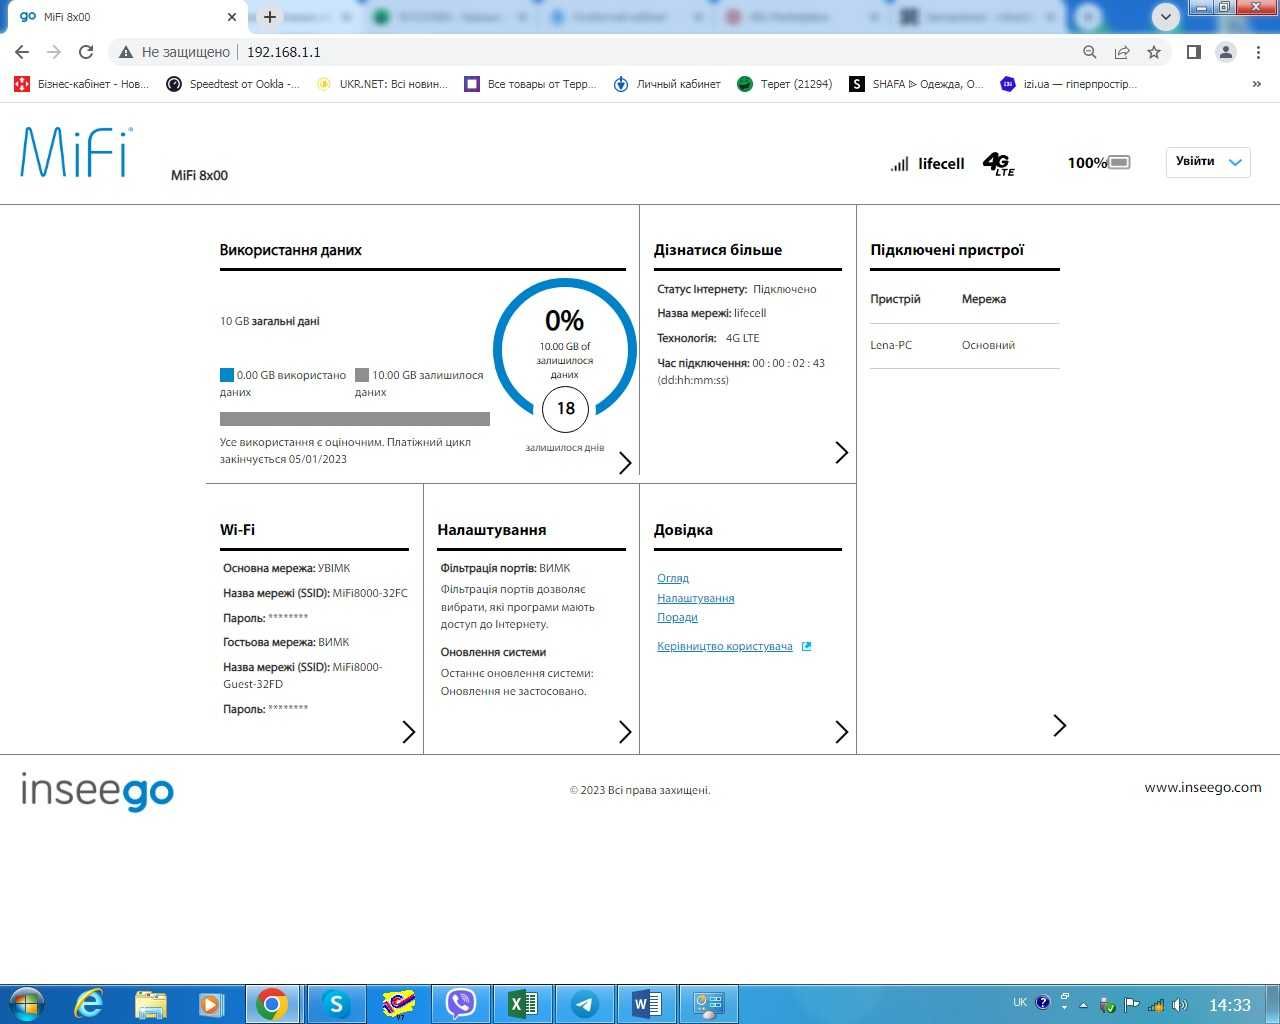Open the Терет (21294) bookmark

(x=785, y=84)
